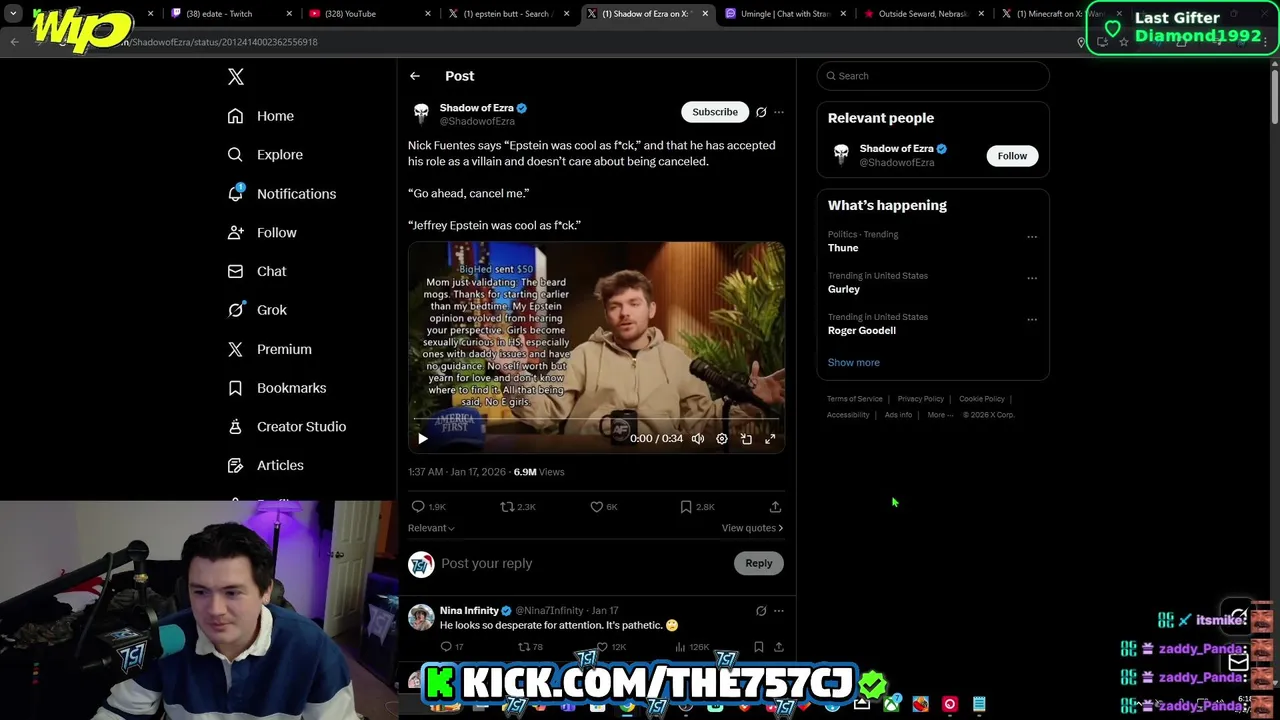Mute the video volume
1280x720 pixels.
[x=698, y=438]
